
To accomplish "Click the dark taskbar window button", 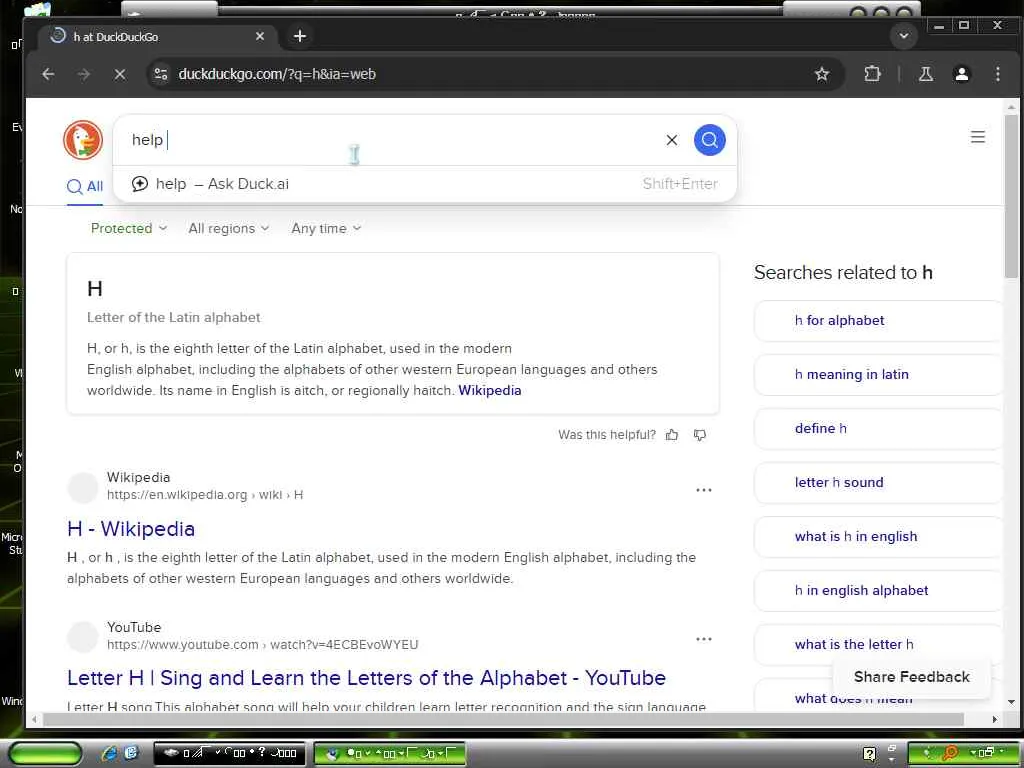I will click(231, 753).
